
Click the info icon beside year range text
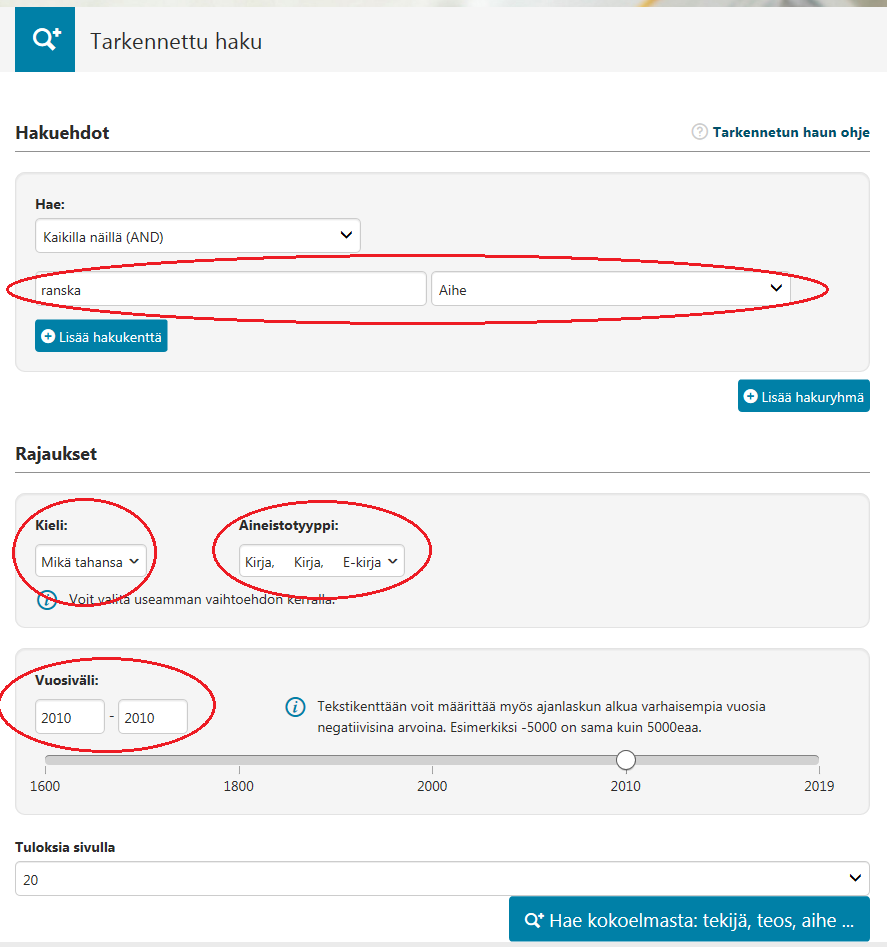point(295,707)
